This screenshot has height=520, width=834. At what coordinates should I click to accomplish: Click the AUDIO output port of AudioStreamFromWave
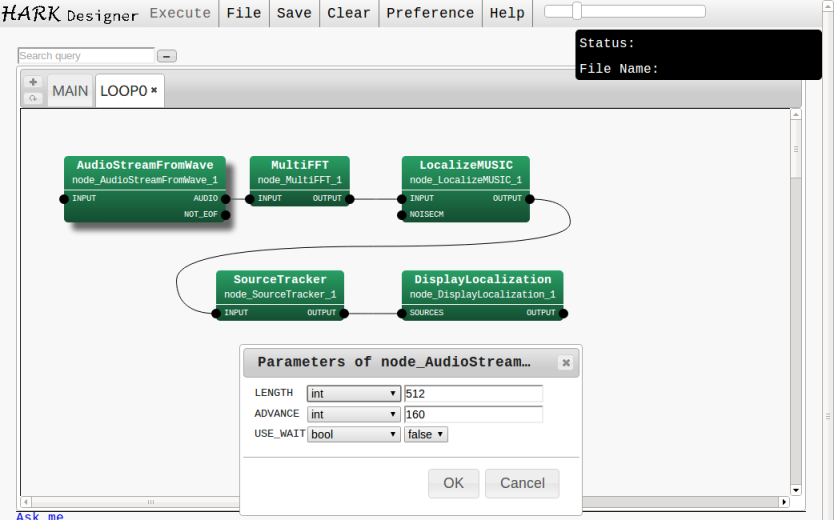225,199
